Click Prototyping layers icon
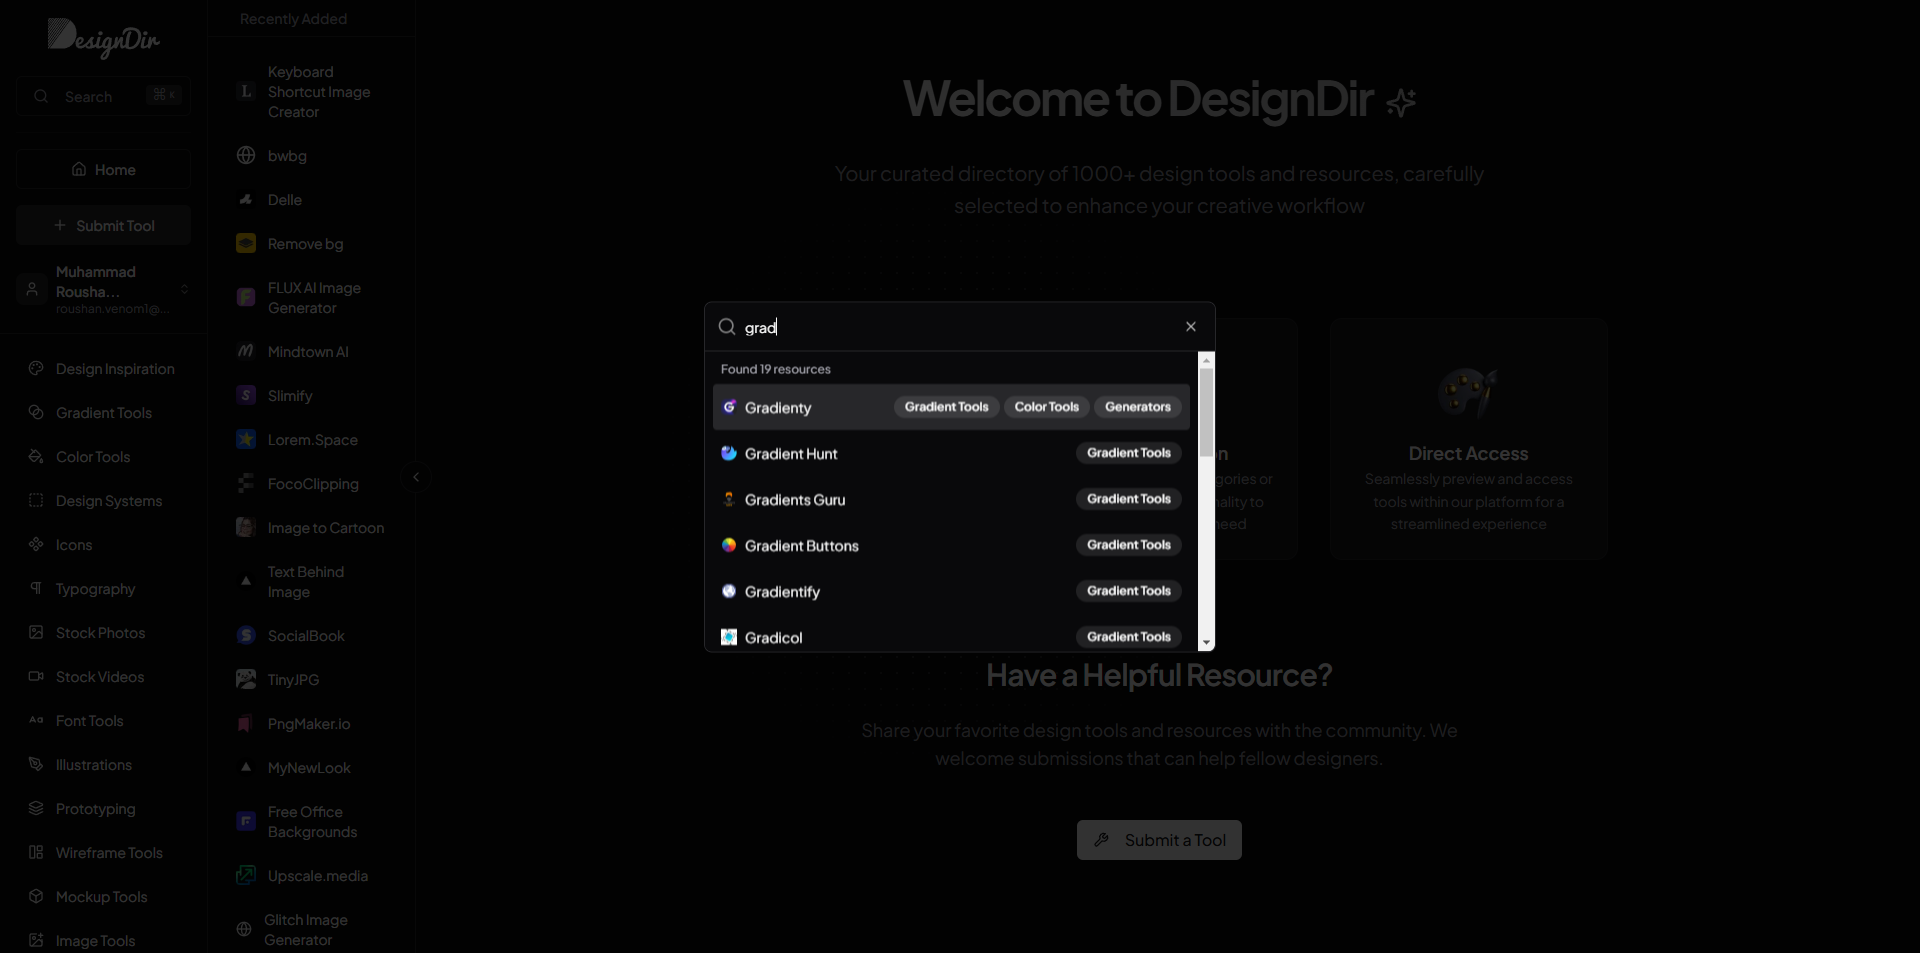This screenshot has height=953, width=1920. point(36,808)
